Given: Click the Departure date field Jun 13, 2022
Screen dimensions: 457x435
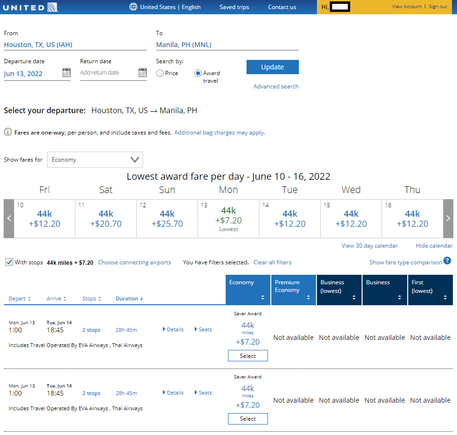Looking at the screenshot, I should [32, 73].
